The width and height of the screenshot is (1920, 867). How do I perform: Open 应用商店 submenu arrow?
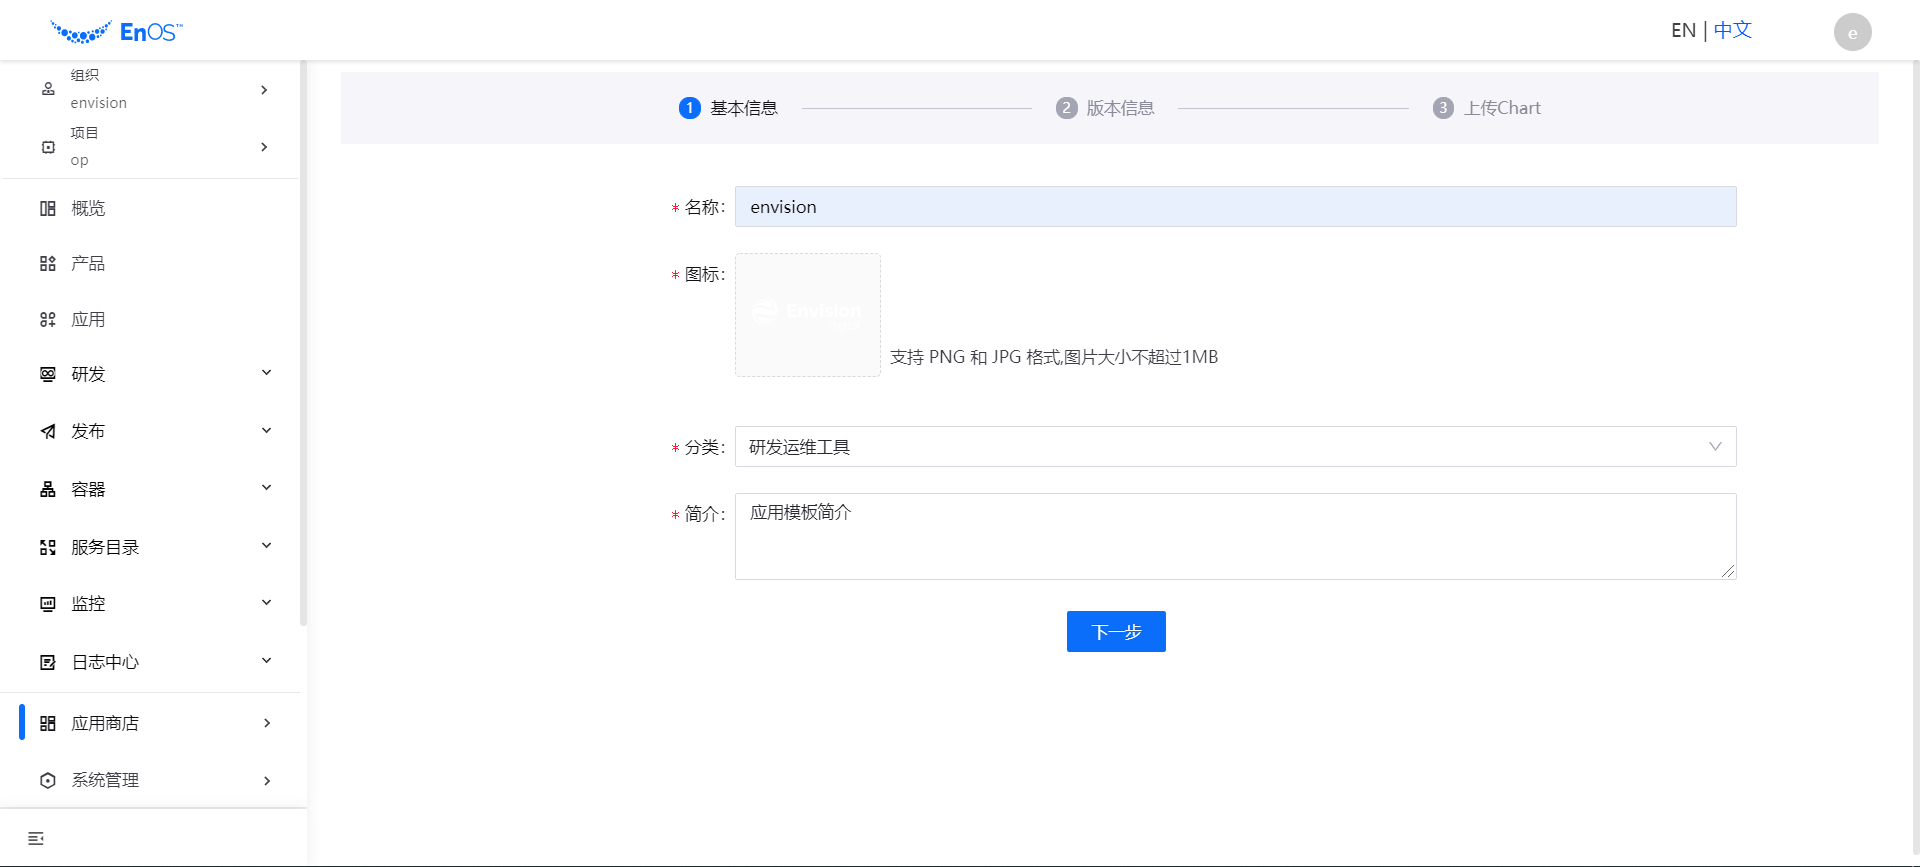(x=267, y=723)
